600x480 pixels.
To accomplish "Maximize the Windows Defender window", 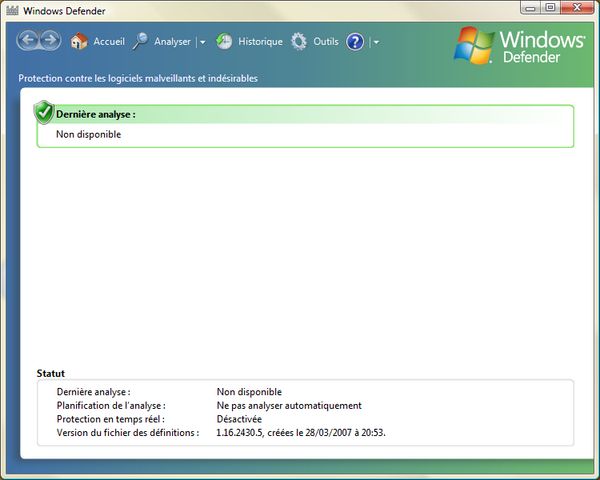I will point(550,8).
